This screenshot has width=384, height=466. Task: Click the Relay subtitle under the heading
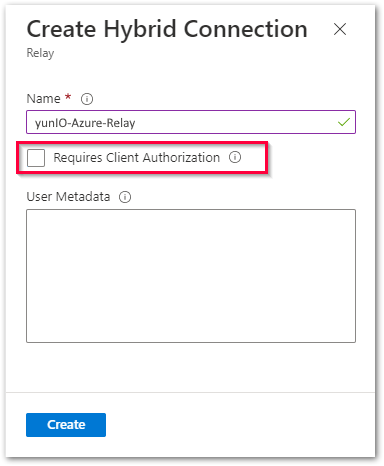coord(40,53)
